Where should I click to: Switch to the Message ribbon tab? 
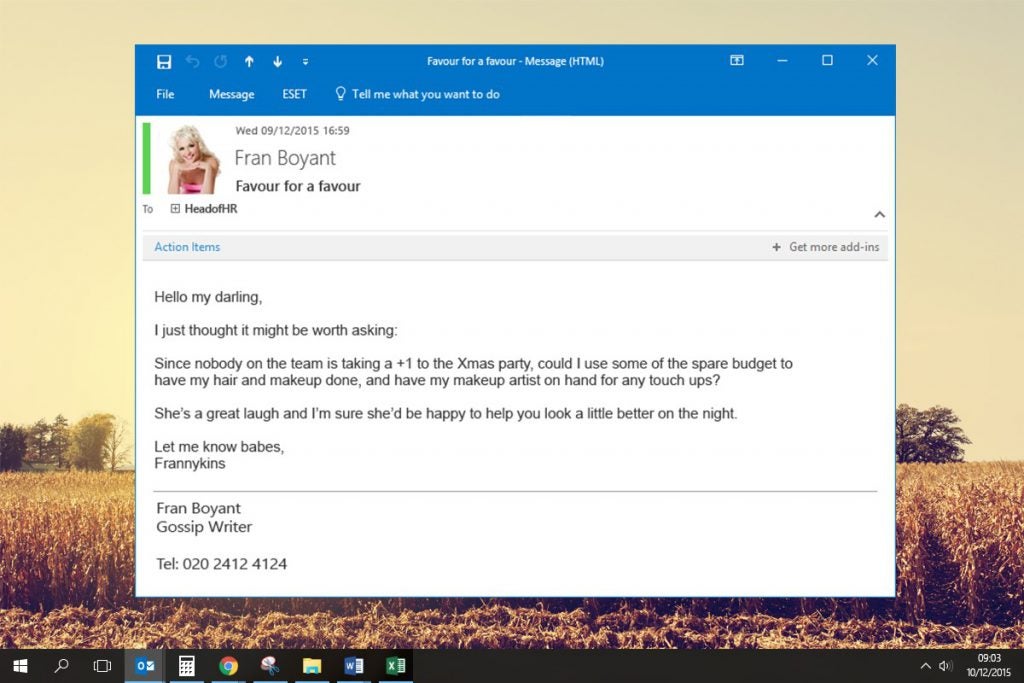point(231,94)
